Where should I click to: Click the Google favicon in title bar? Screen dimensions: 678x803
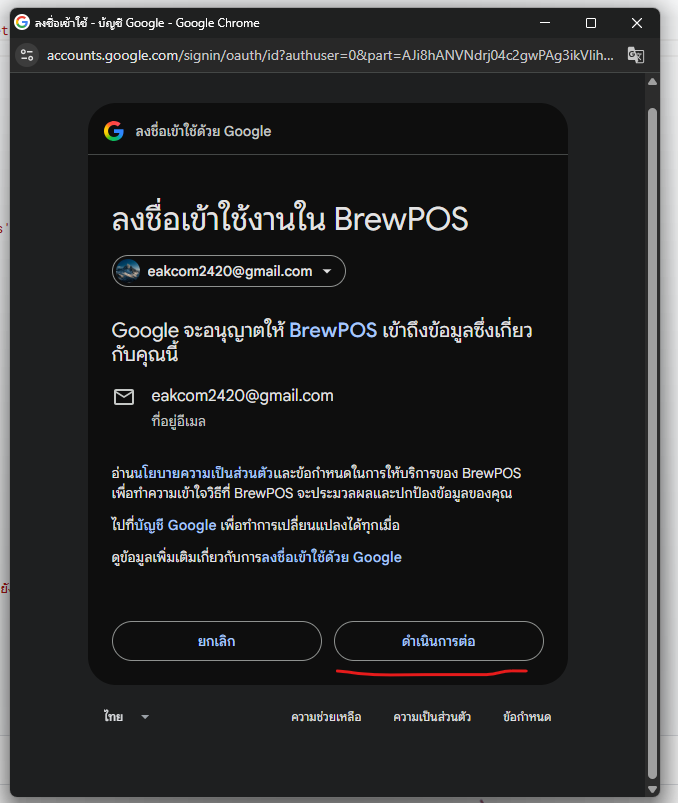click(x=22, y=23)
